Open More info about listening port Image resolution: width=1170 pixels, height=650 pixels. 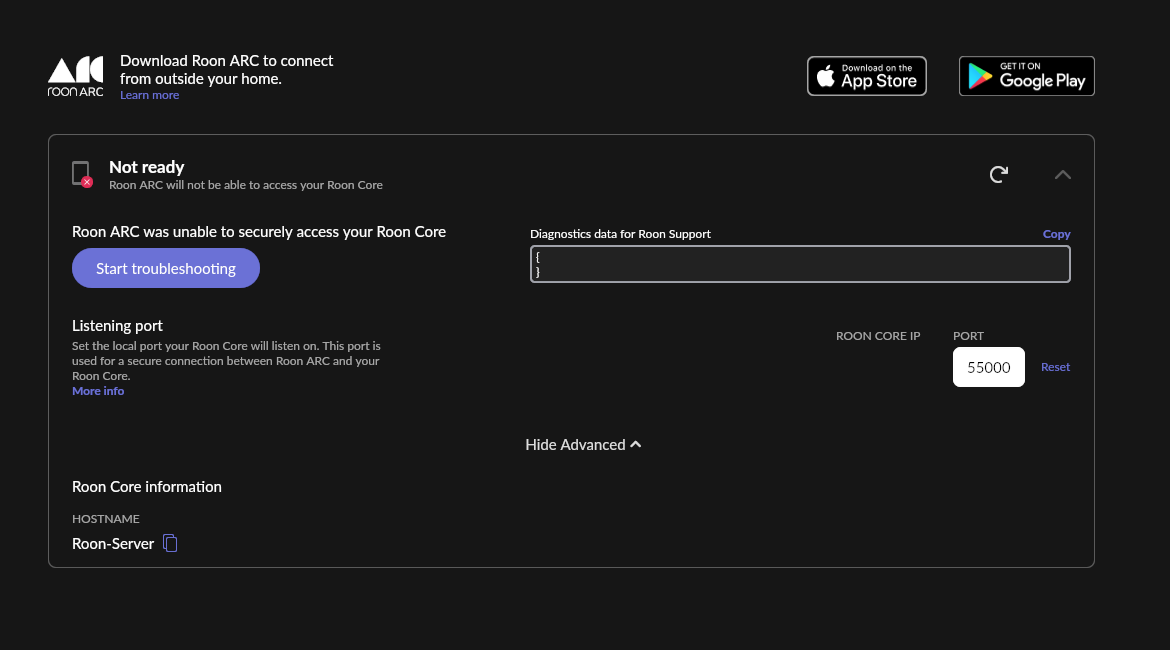98,391
